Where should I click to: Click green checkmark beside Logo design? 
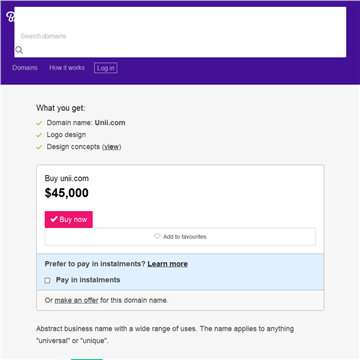tap(39, 135)
